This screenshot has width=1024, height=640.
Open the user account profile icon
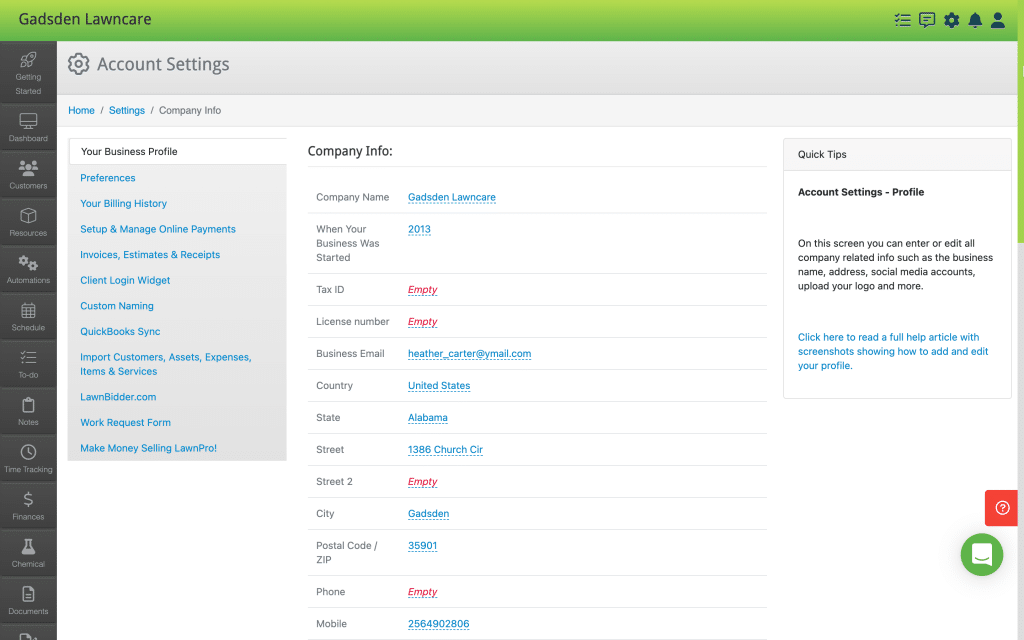pyautogui.click(x=998, y=19)
